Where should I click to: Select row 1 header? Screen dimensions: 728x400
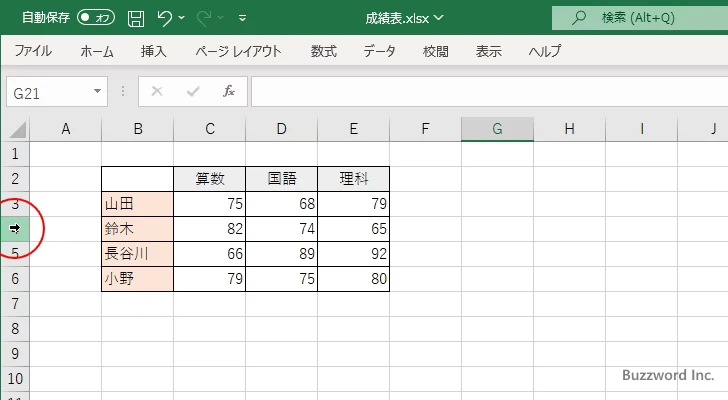pyautogui.click(x=15, y=154)
